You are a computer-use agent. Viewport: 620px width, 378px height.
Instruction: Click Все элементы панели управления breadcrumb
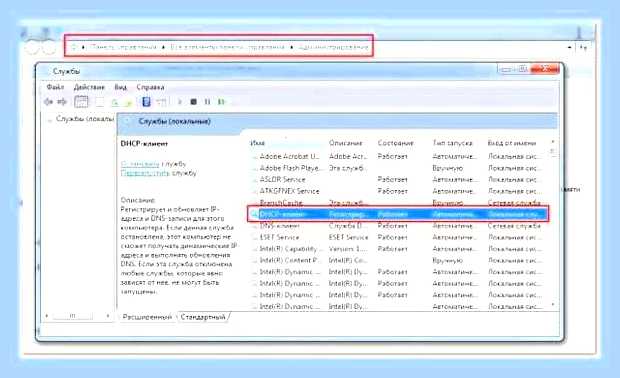227,47
